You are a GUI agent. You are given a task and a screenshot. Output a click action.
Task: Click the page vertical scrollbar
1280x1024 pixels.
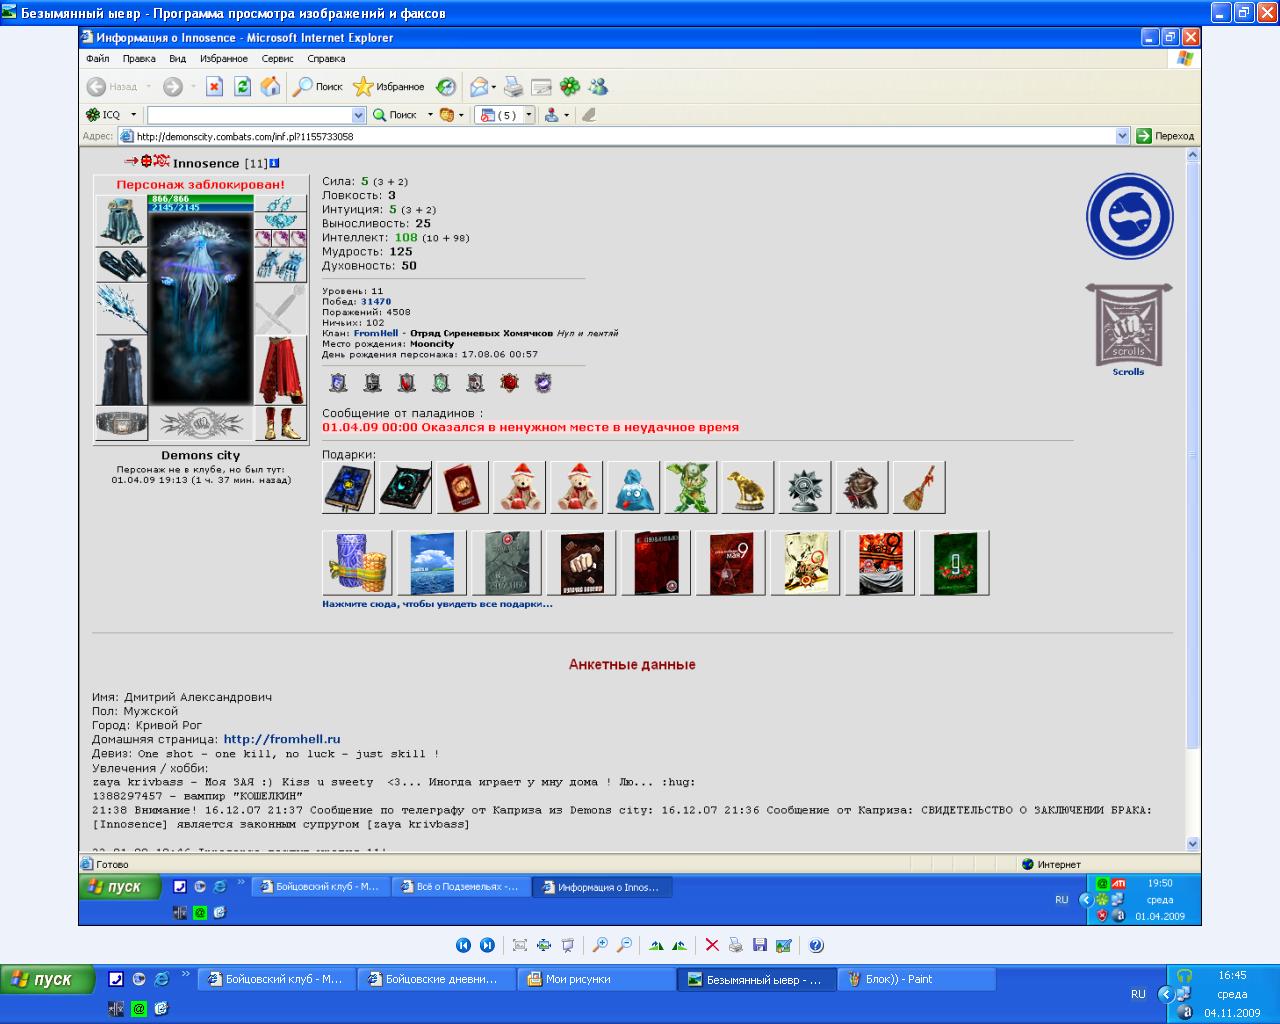point(1192,499)
